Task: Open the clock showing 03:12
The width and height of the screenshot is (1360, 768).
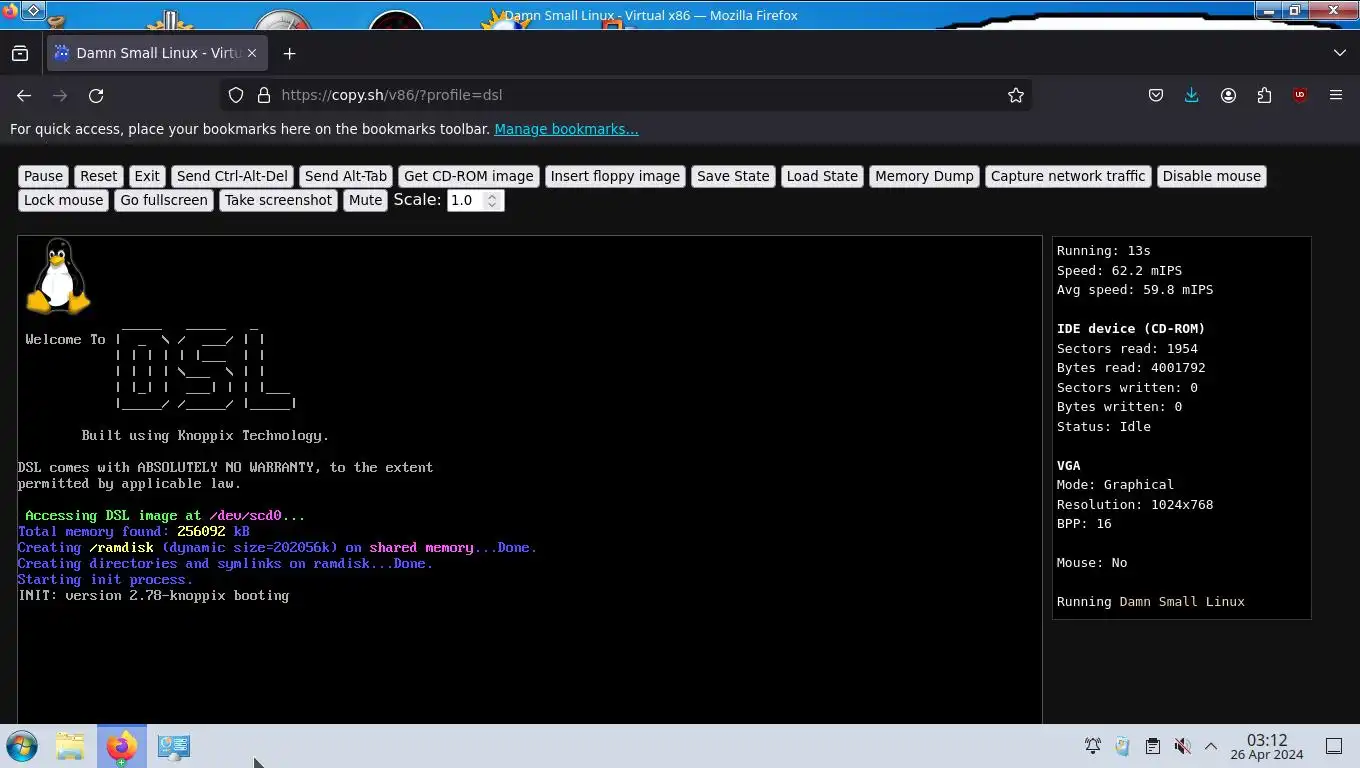Action: coord(1266,746)
